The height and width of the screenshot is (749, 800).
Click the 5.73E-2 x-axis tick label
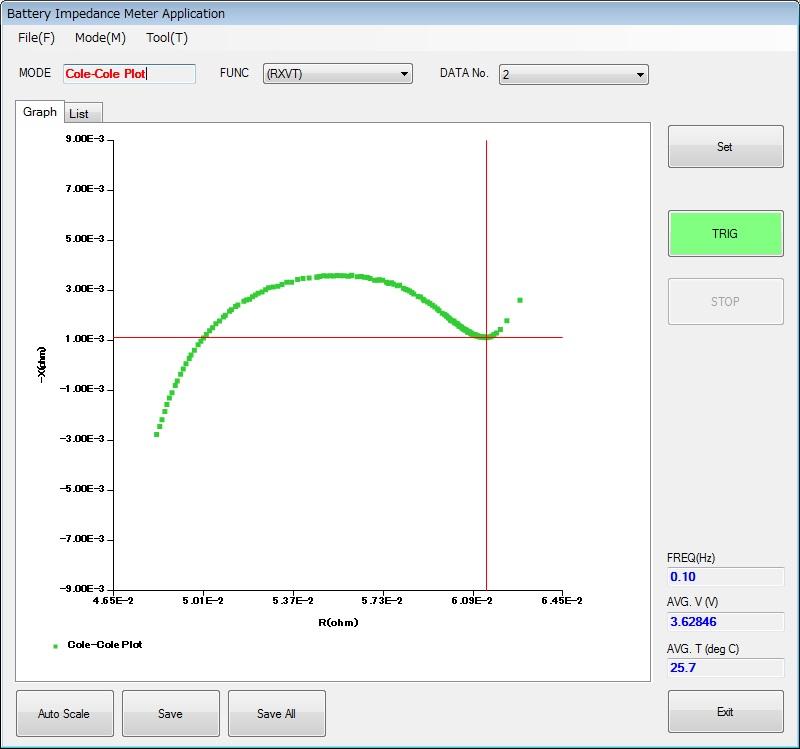click(x=382, y=601)
